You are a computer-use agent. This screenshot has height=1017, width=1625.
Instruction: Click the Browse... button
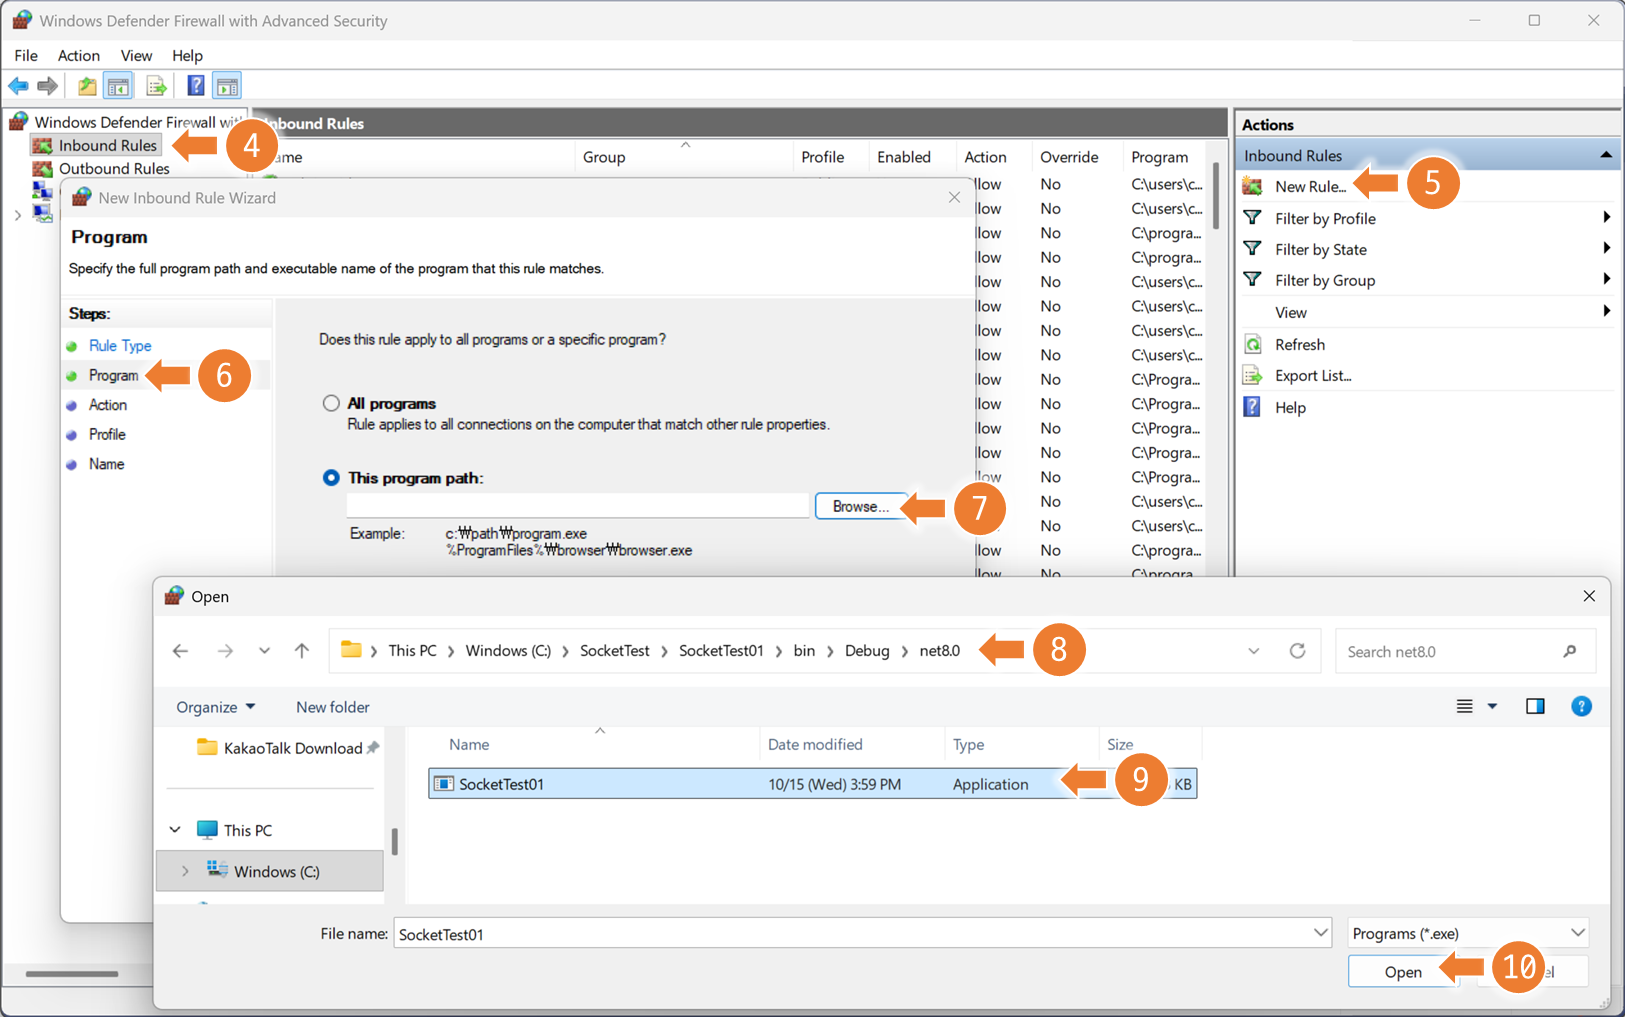[860, 506]
